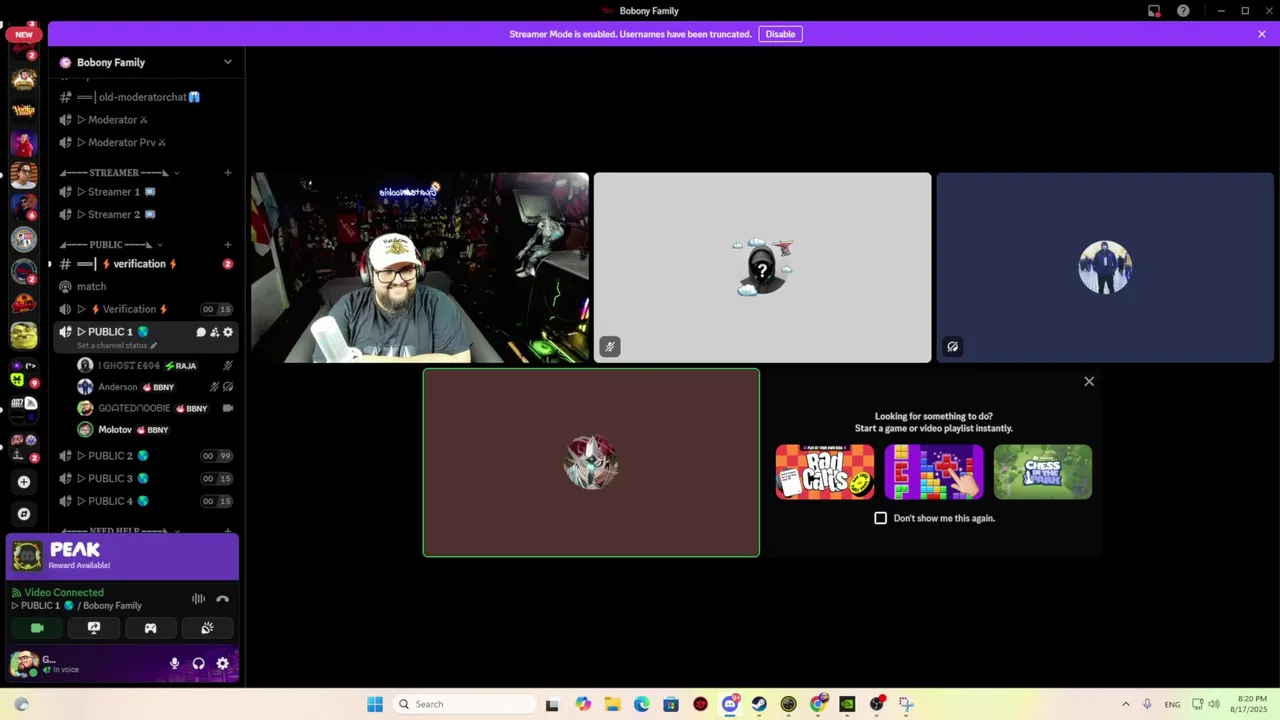Open Steam from taskbar
Viewport: 1280px width, 720px height.
759,704
